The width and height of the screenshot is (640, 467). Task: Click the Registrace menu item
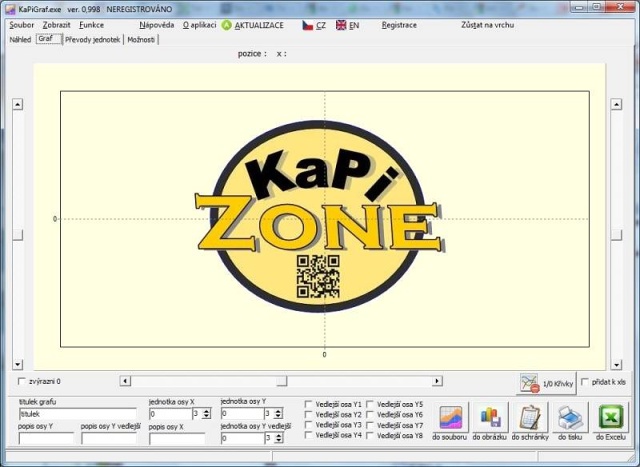399,24
